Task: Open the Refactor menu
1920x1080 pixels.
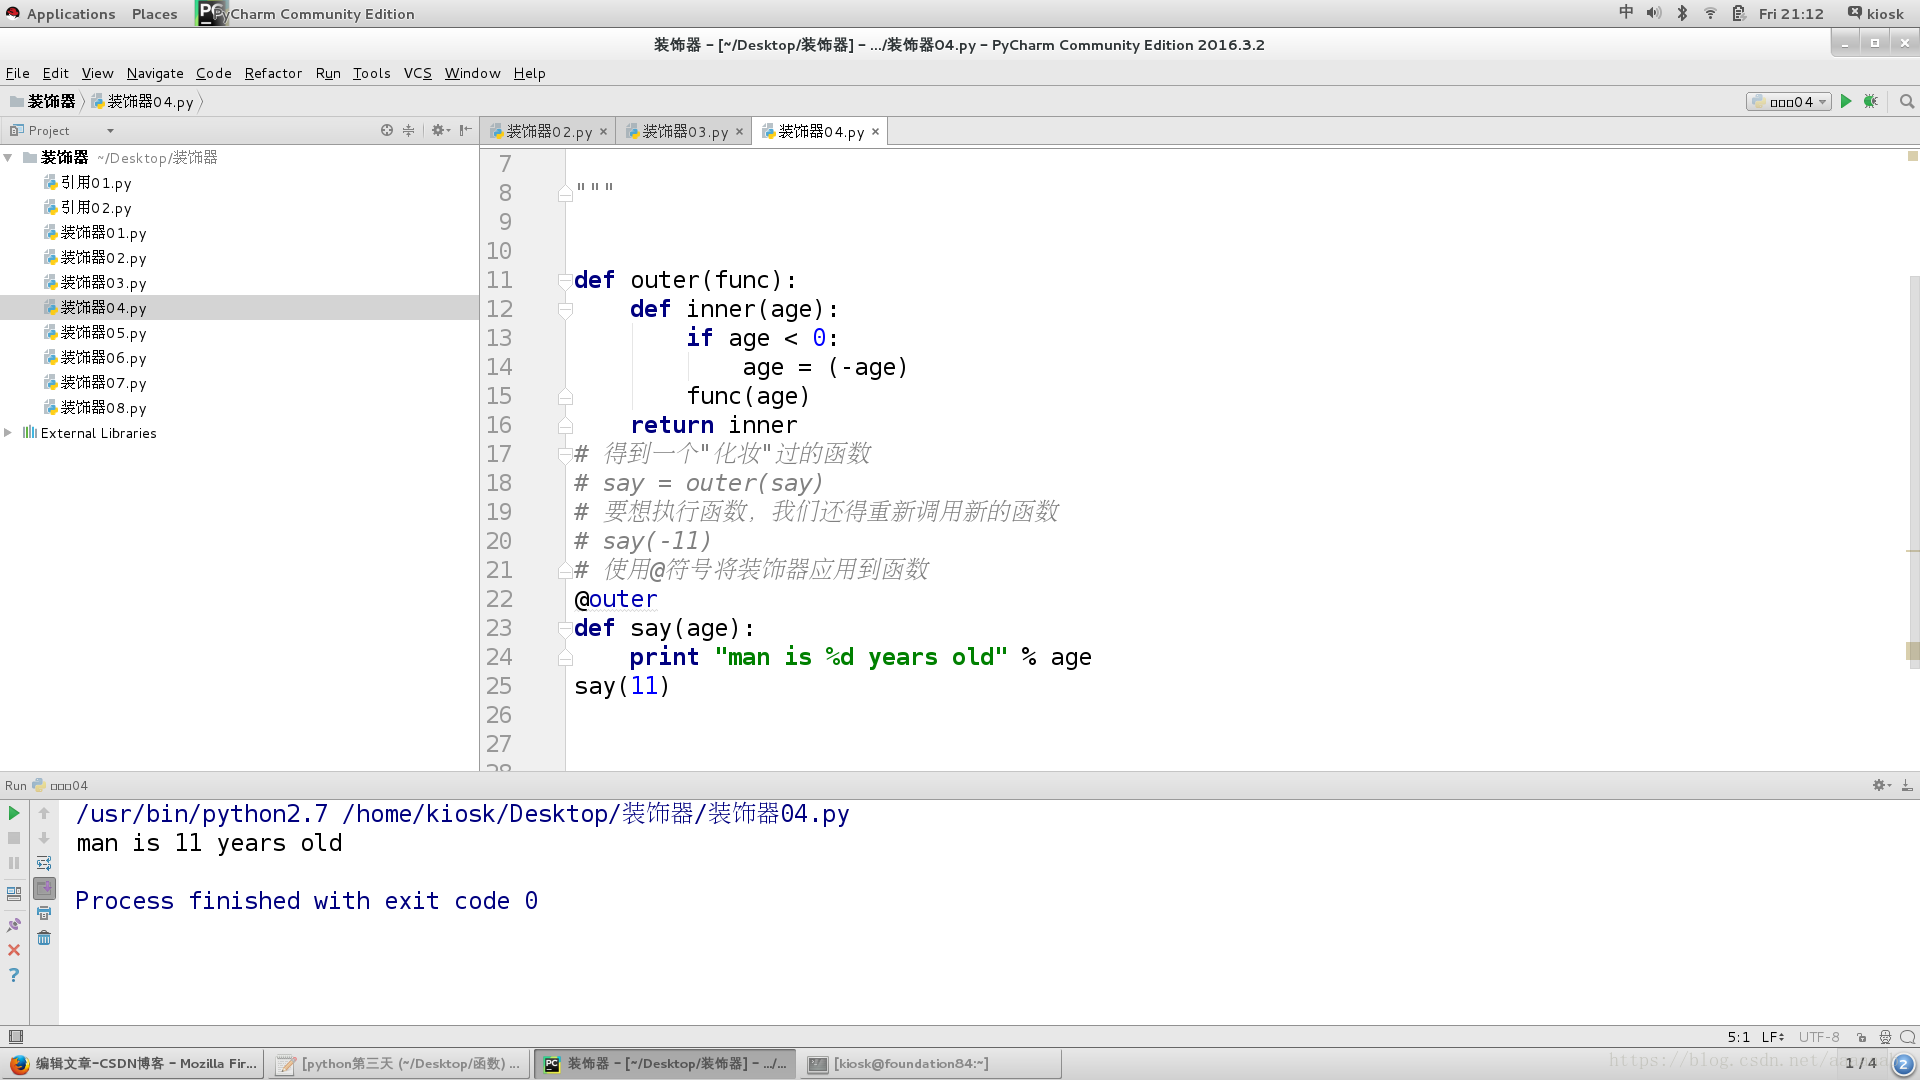Action: tap(273, 73)
